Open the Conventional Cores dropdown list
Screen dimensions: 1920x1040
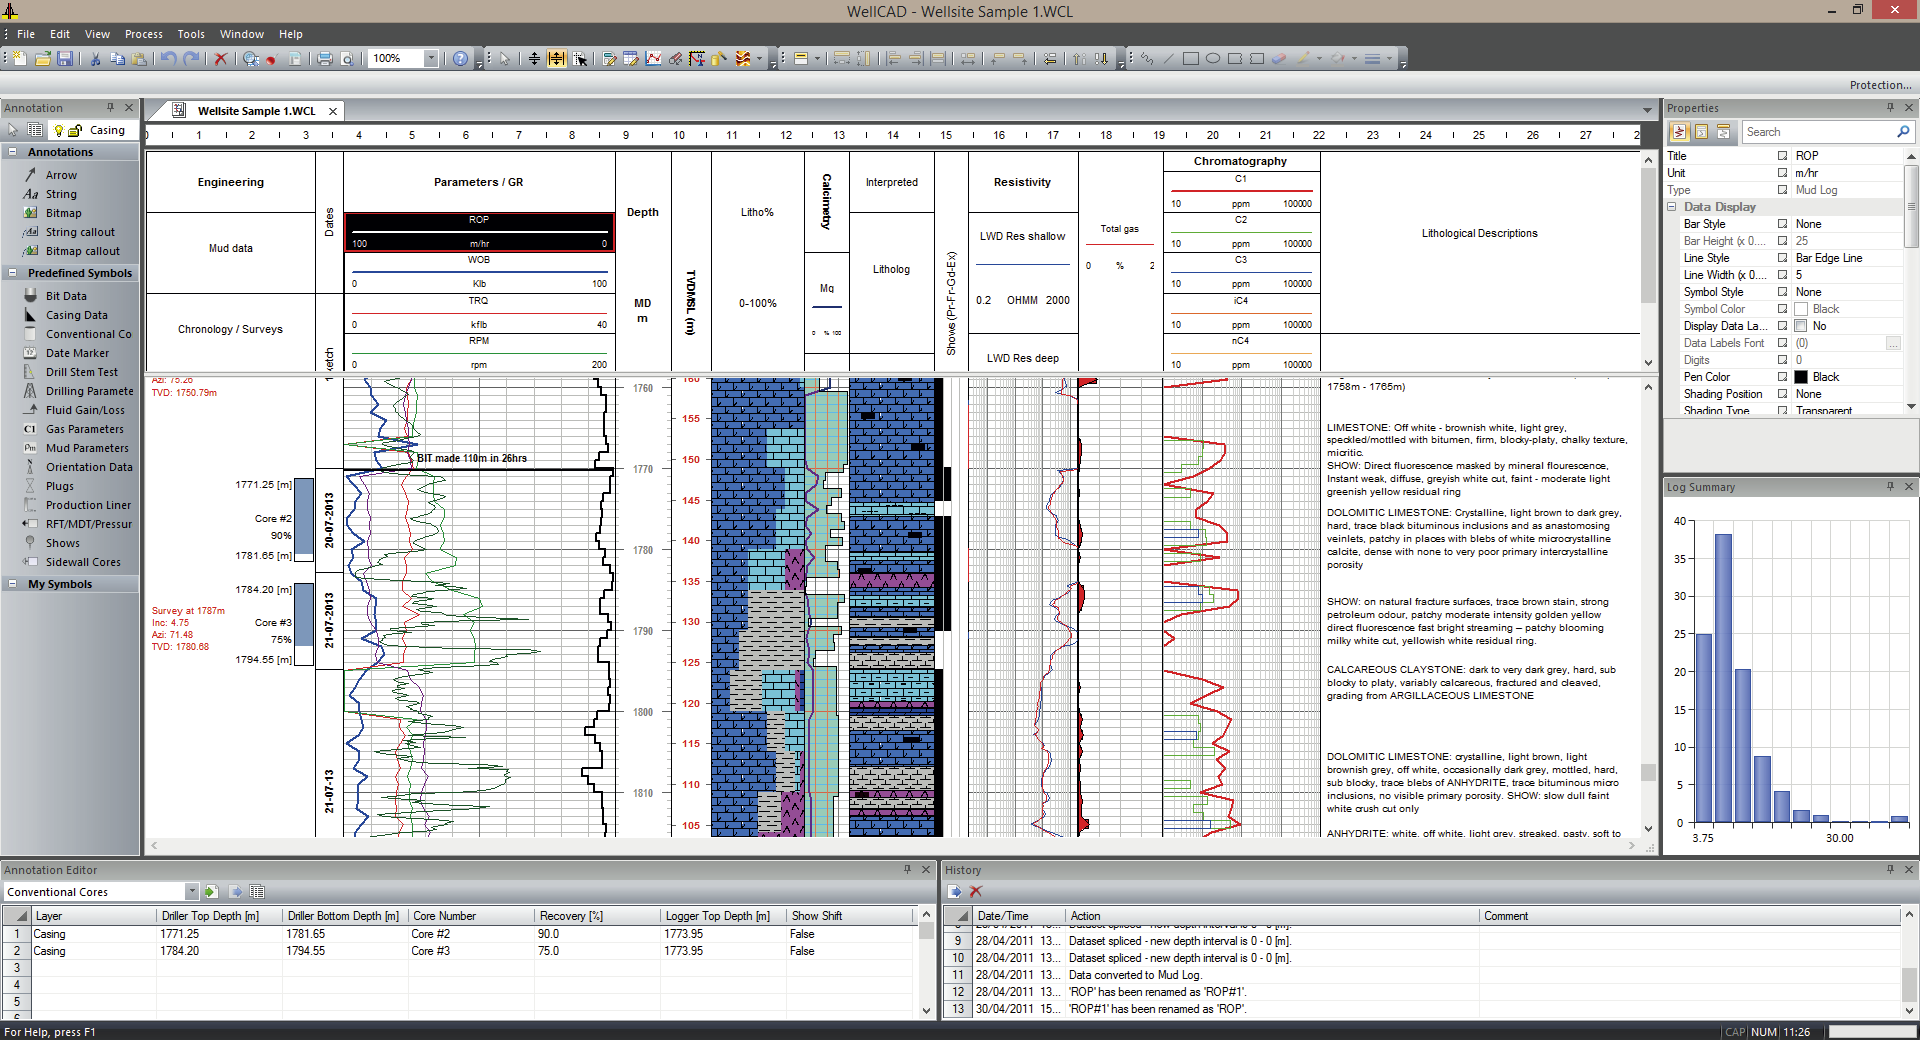[x=191, y=891]
